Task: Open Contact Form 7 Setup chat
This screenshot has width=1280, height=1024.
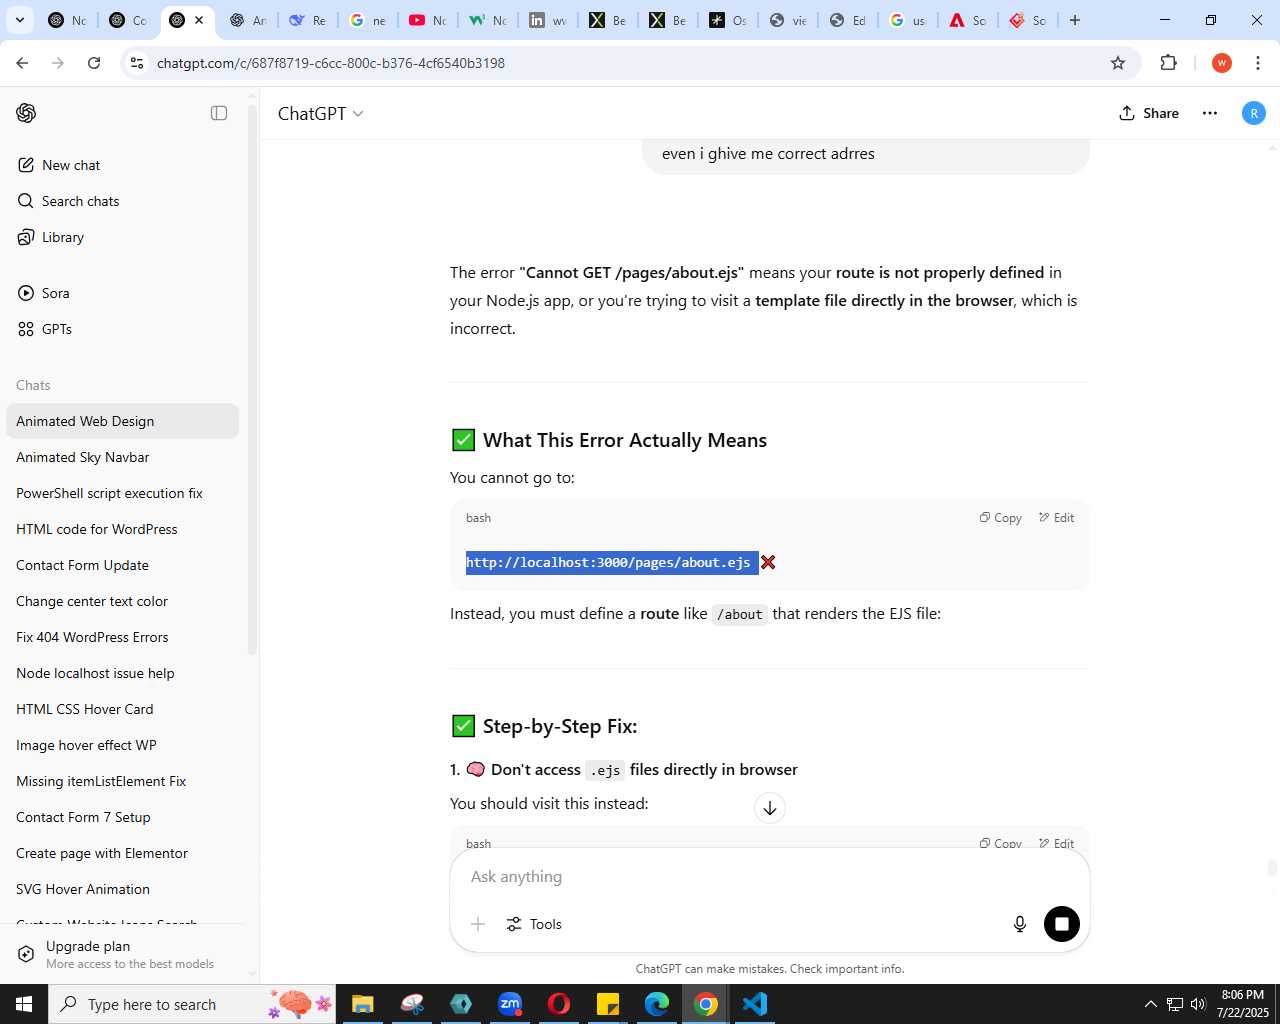Action: pos(122,817)
